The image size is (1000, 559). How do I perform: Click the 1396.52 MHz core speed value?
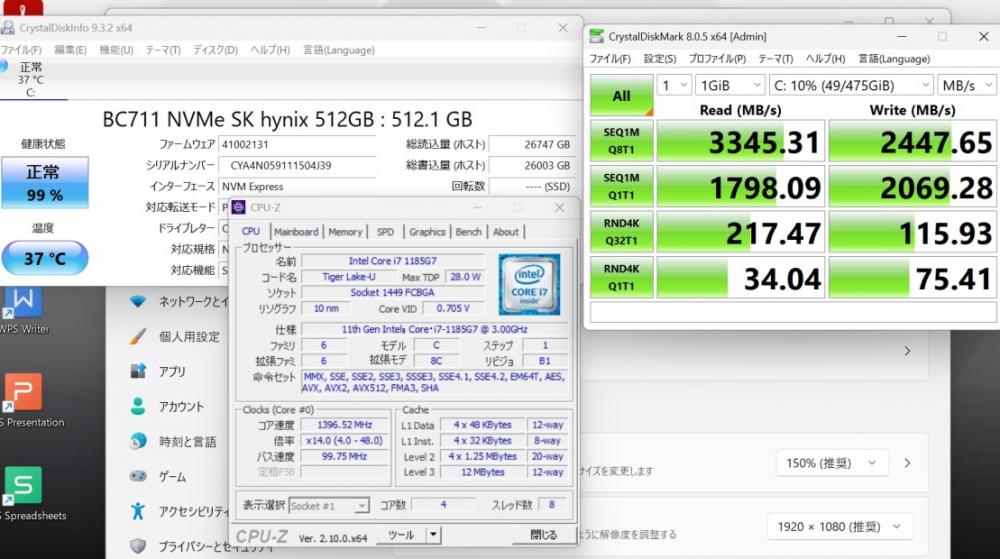[x=344, y=425]
